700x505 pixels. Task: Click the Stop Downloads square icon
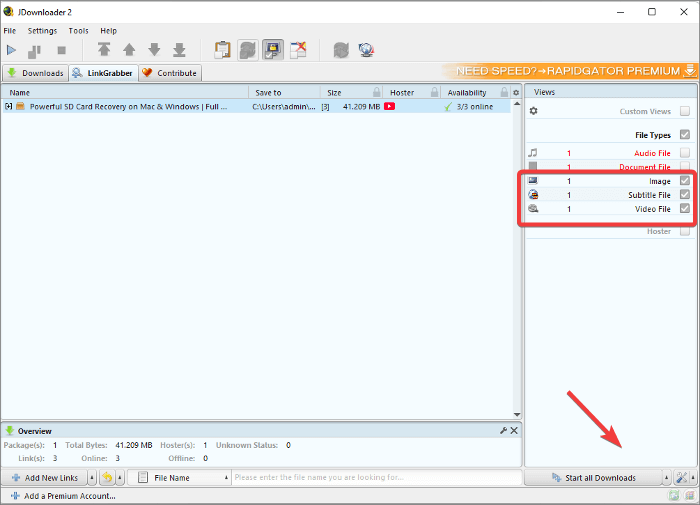point(61,50)
